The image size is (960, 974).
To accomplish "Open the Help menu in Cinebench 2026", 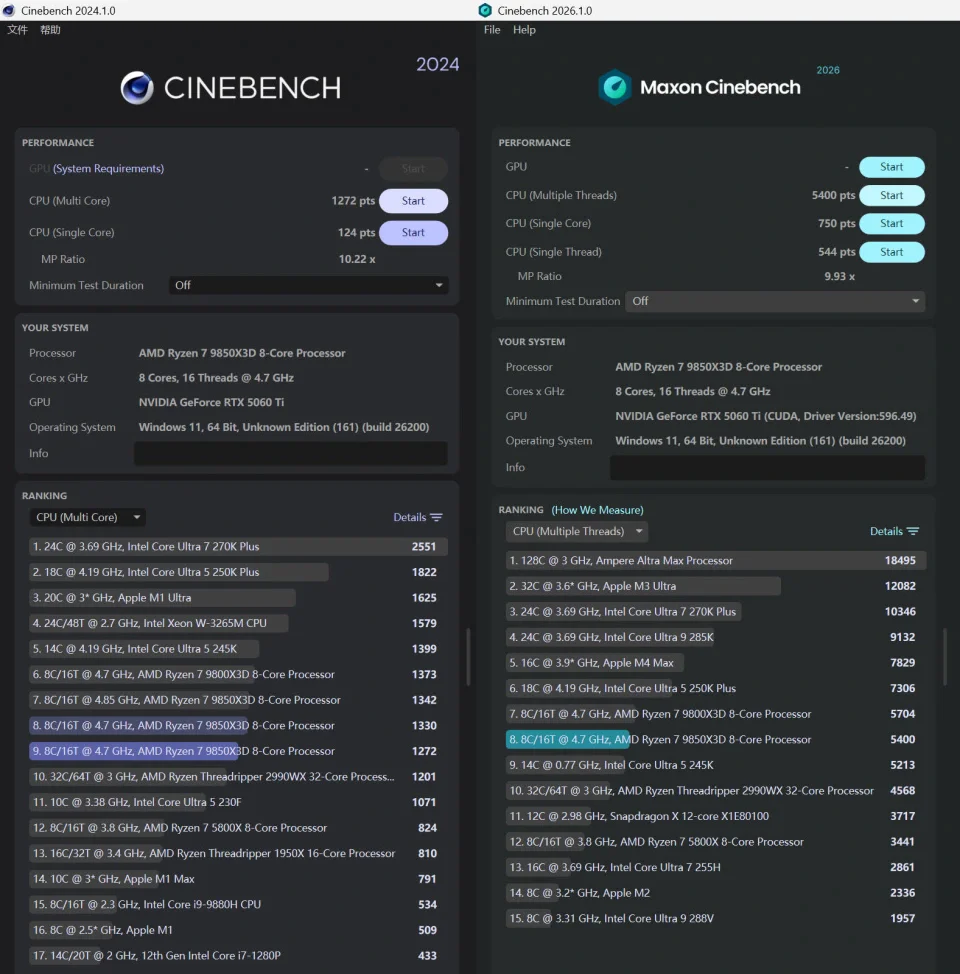I will tap(524, 30).
